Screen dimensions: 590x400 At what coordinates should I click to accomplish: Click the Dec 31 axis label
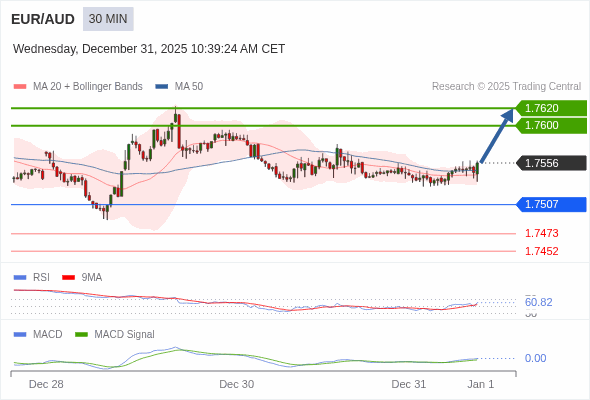point(409,384)
